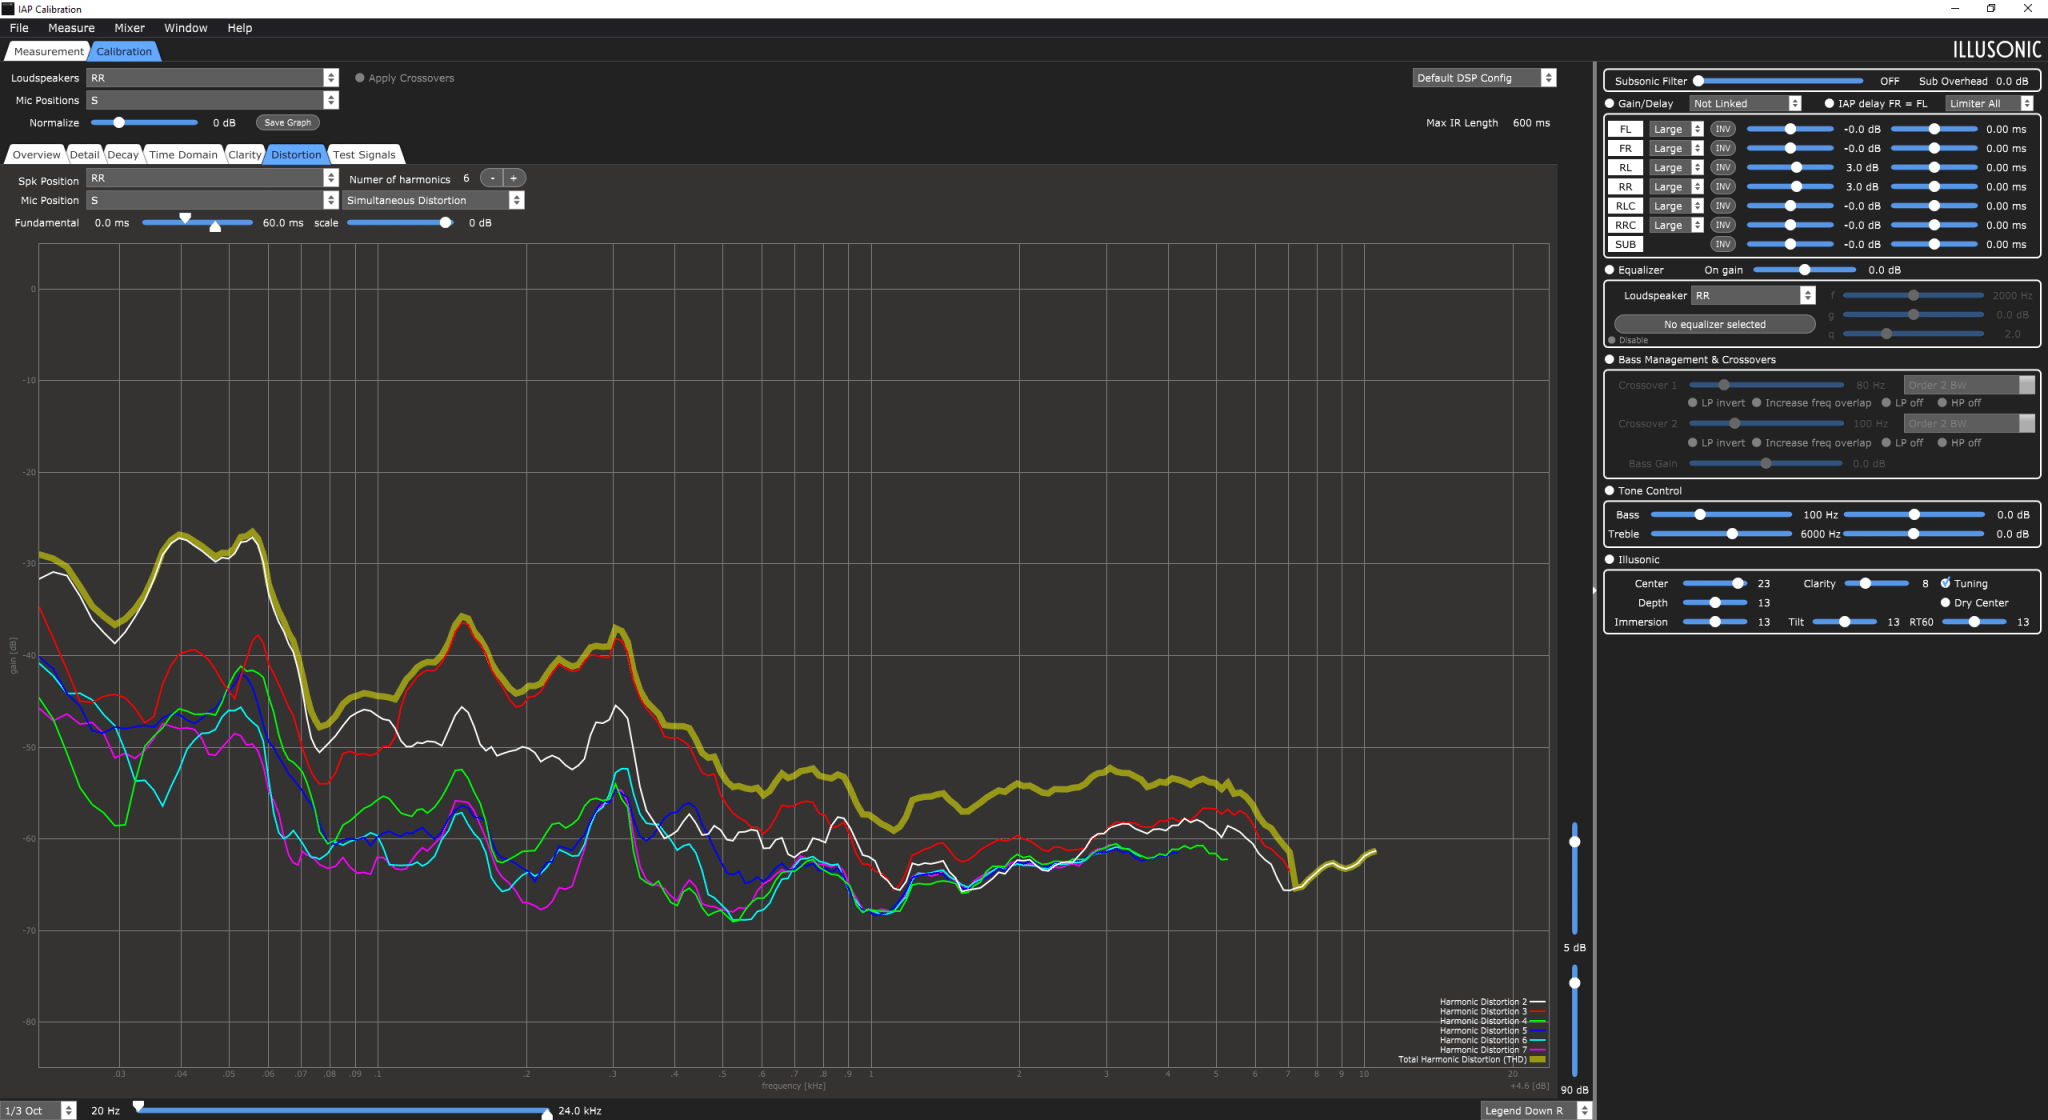Switch to the Measurement tab
The height and width of the screenshot is (1120, 2048).
coord(48,51)
